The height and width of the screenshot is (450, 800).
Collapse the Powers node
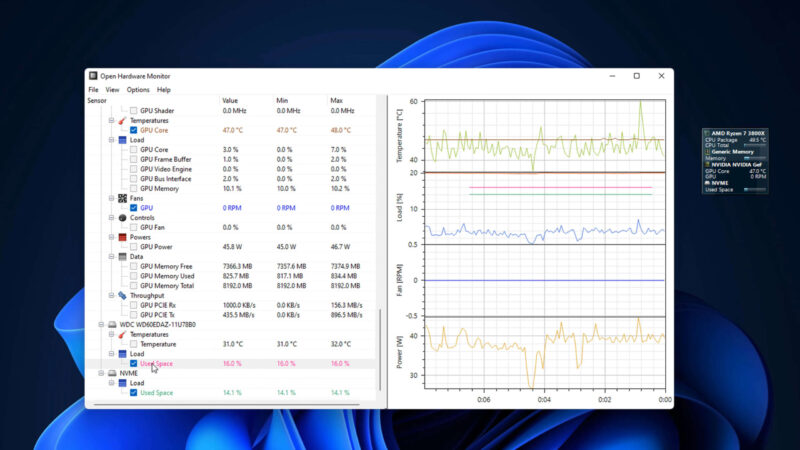point(111,237)
